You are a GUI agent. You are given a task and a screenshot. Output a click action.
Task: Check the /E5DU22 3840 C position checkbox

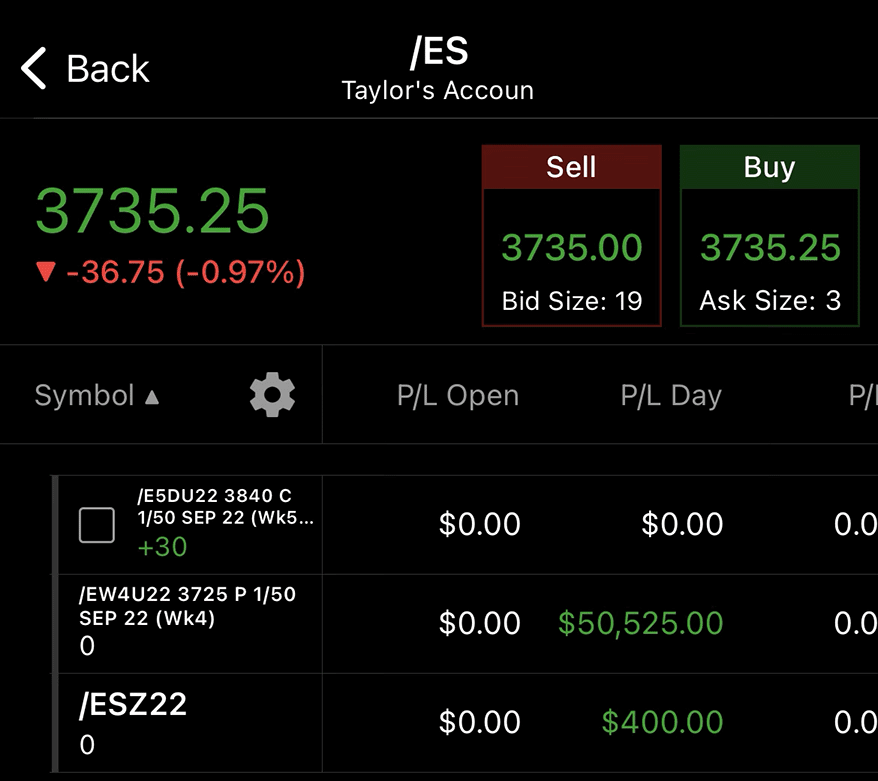click(97, 524)
